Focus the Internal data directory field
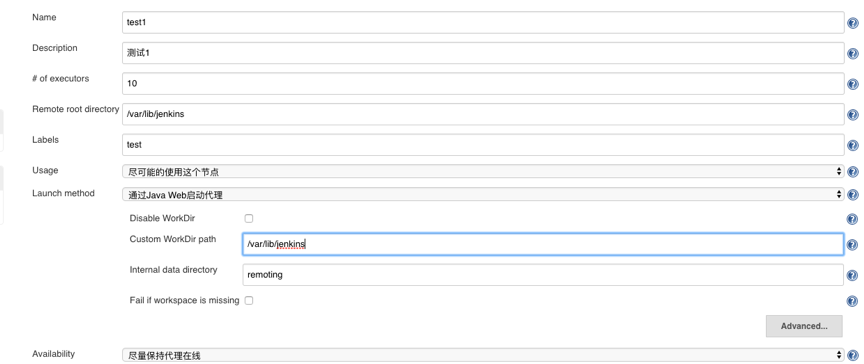The height and width of the screenshot is (364, 864). click(543, 274)
